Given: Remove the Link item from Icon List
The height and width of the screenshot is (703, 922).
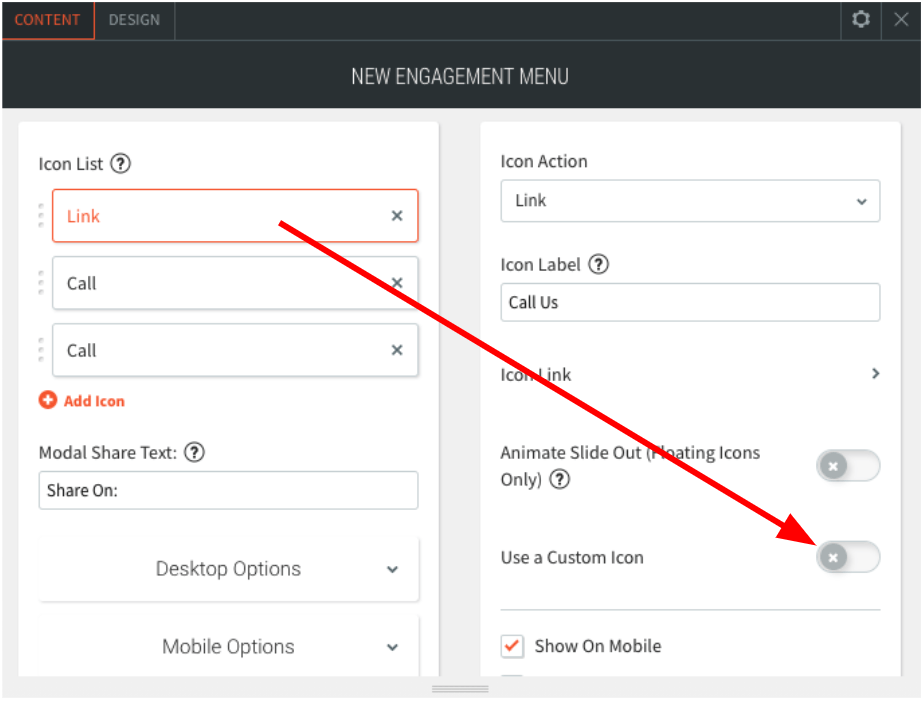Looking at the screenshot, I should [397, 216].
